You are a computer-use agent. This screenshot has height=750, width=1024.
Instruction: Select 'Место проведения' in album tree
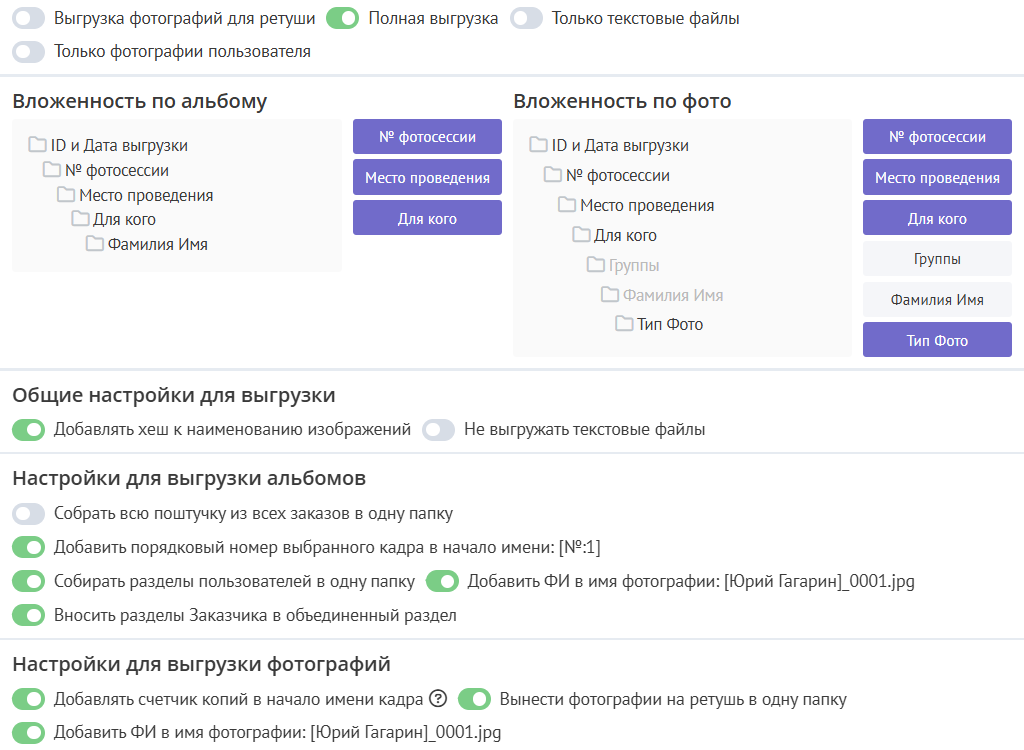146,195
